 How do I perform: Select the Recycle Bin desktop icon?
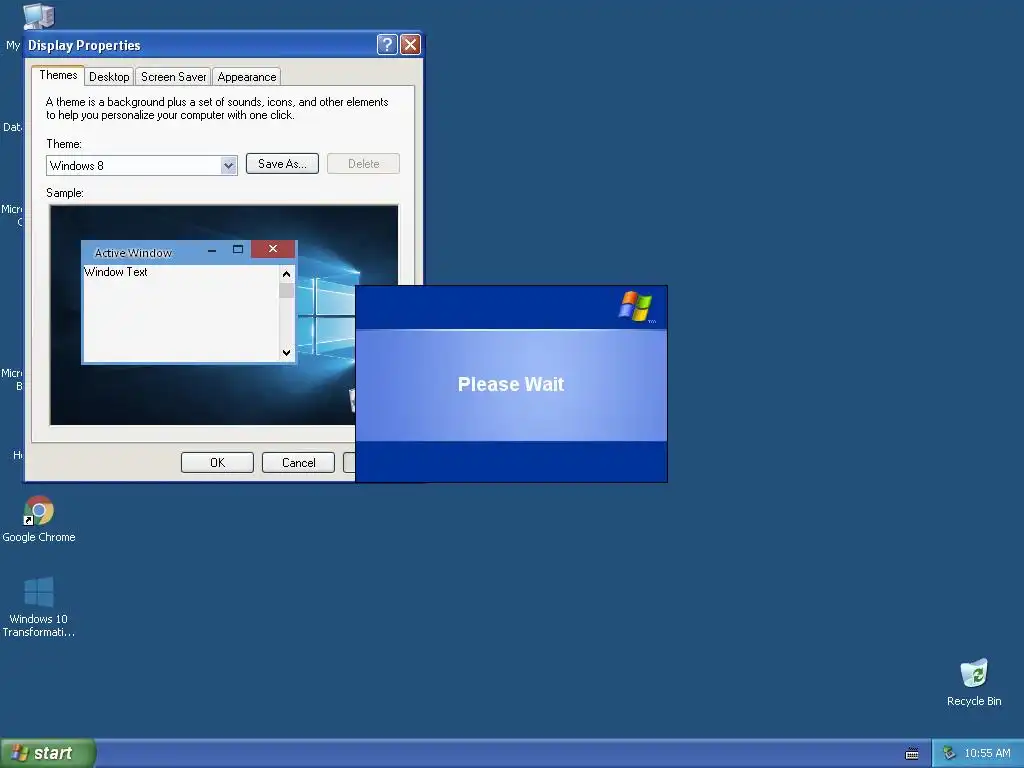974,682
